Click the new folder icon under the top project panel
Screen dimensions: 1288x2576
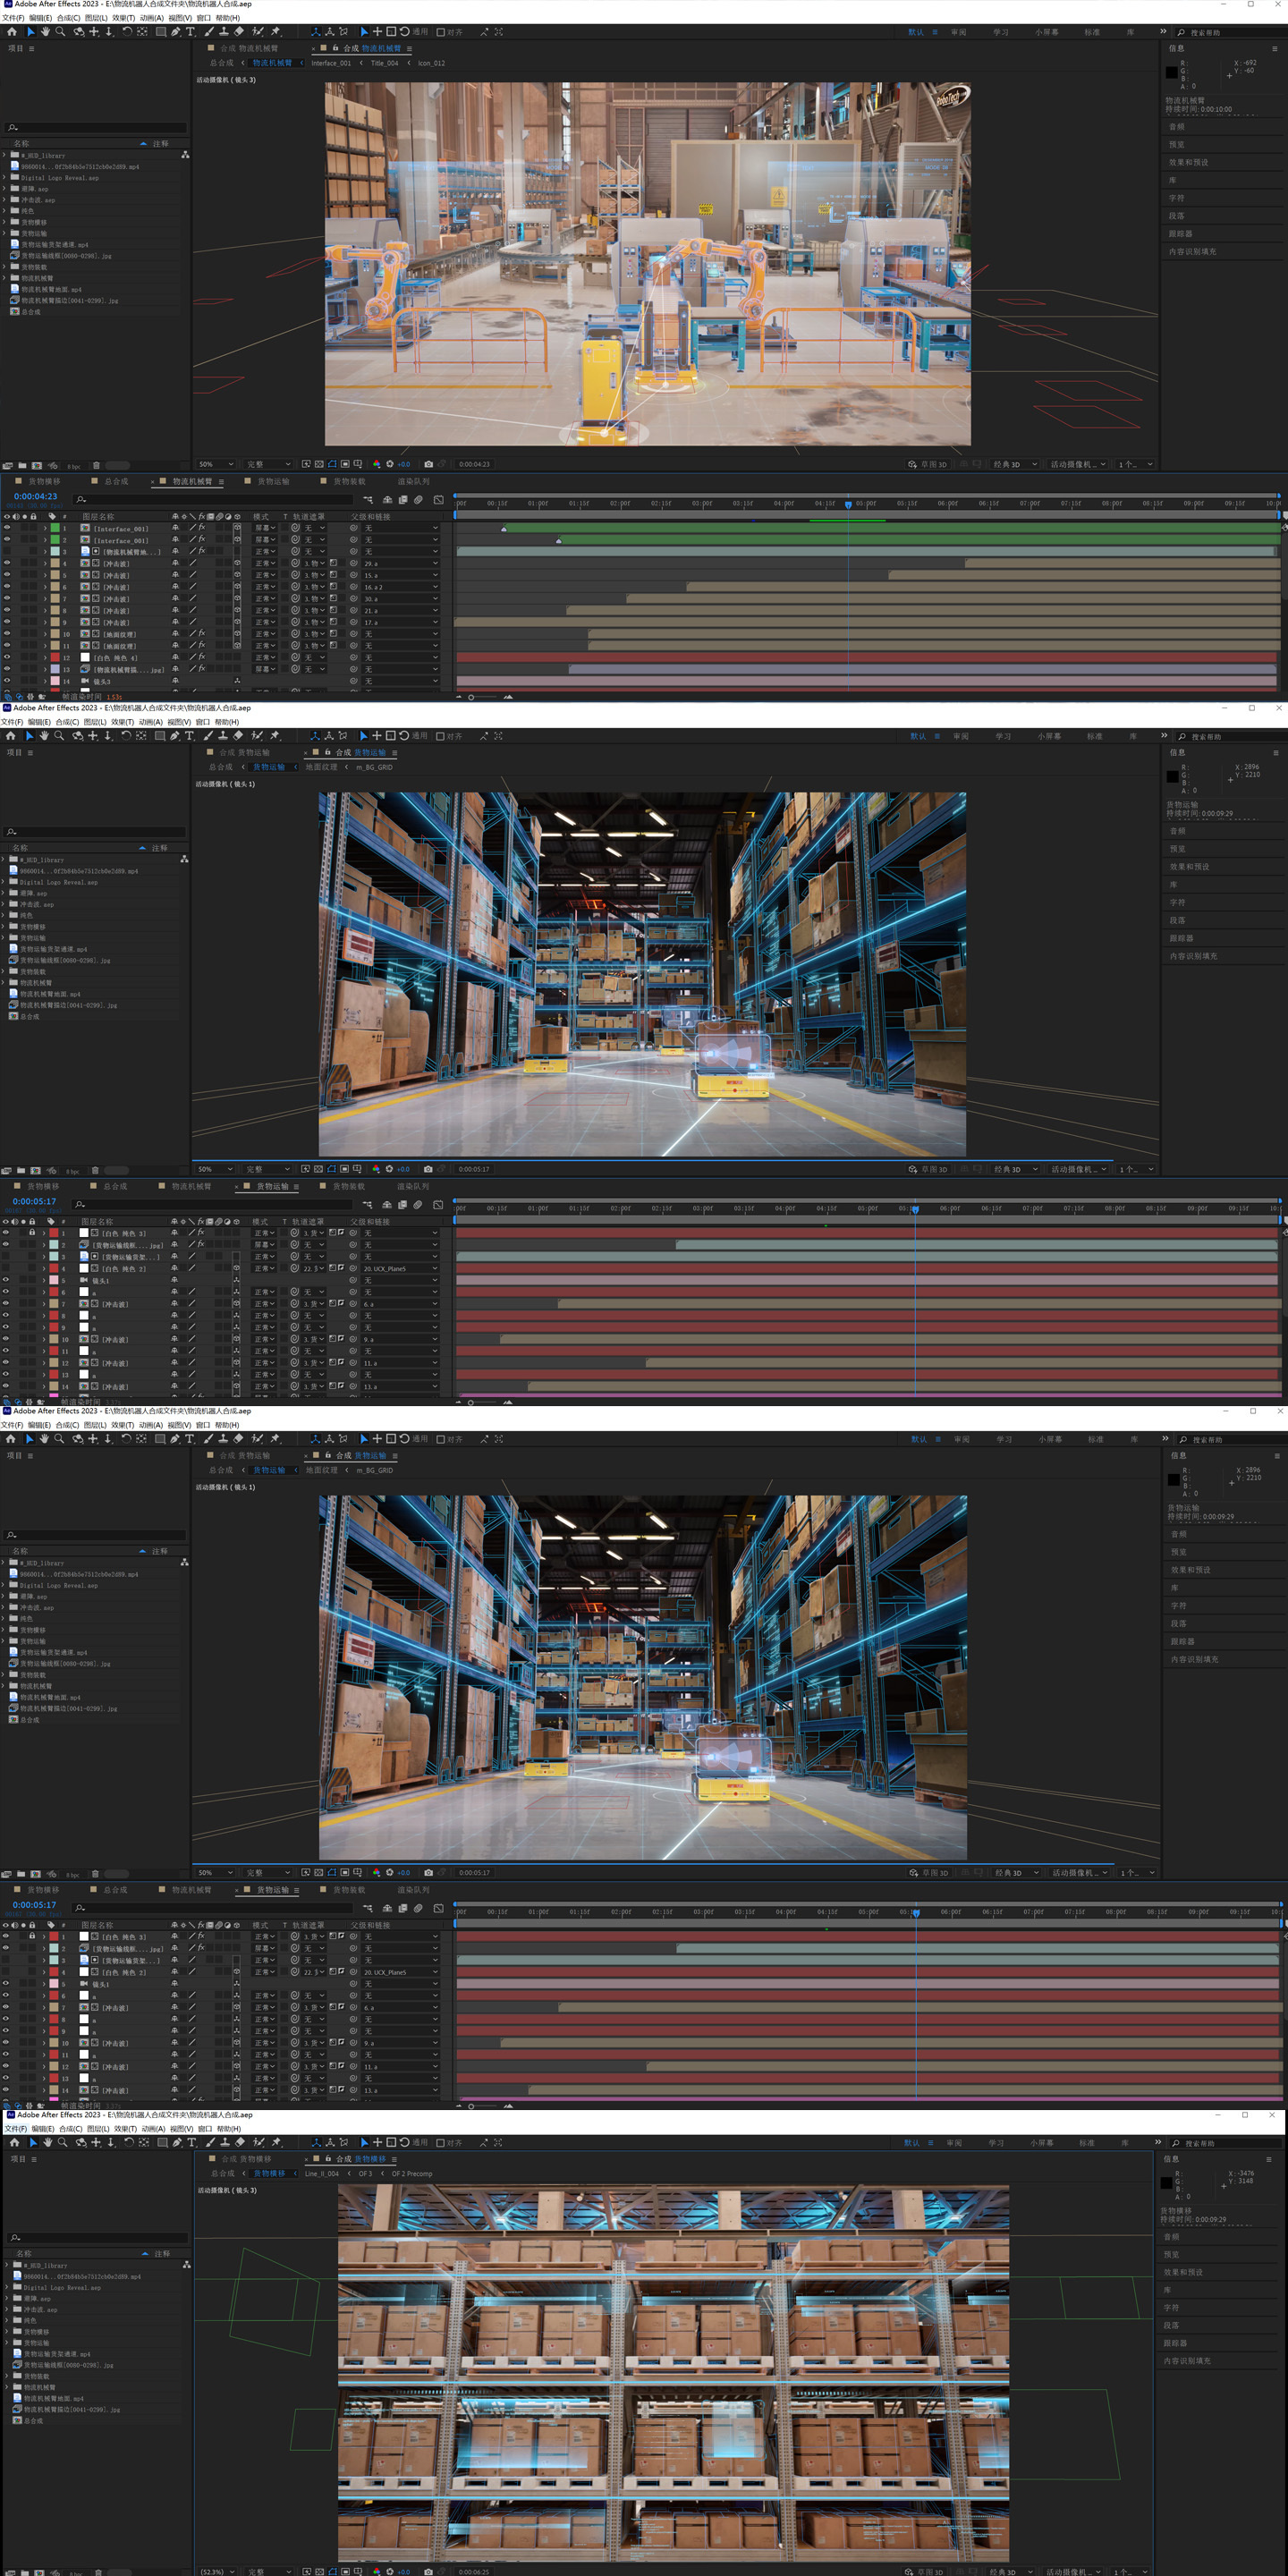pos(22,465)
